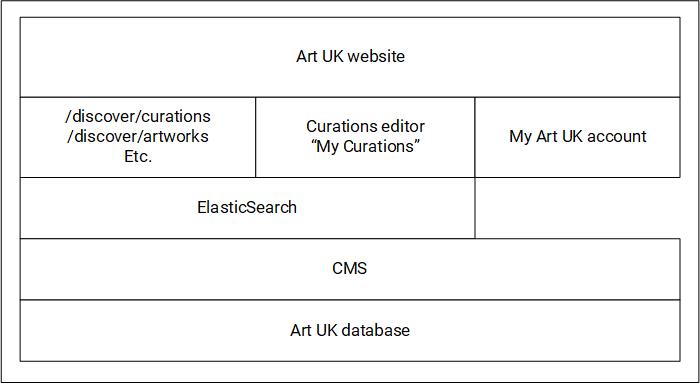Click the word "Art" in database label

tap(300, 330)
